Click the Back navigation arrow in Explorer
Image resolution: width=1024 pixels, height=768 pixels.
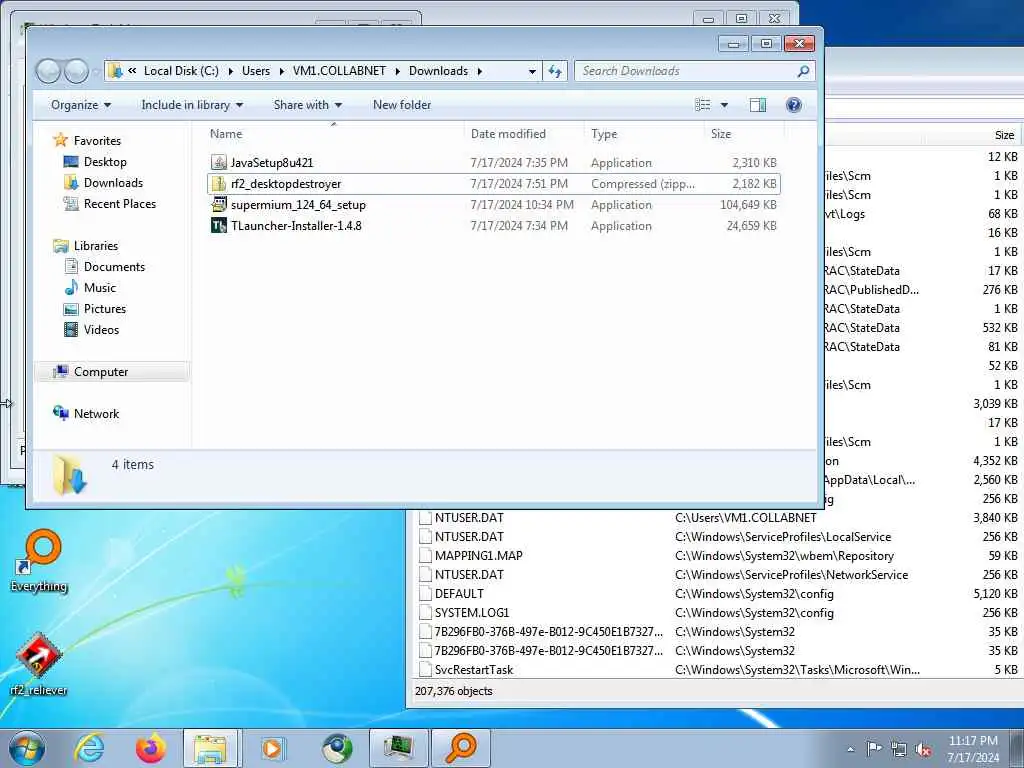click(48, 71)
